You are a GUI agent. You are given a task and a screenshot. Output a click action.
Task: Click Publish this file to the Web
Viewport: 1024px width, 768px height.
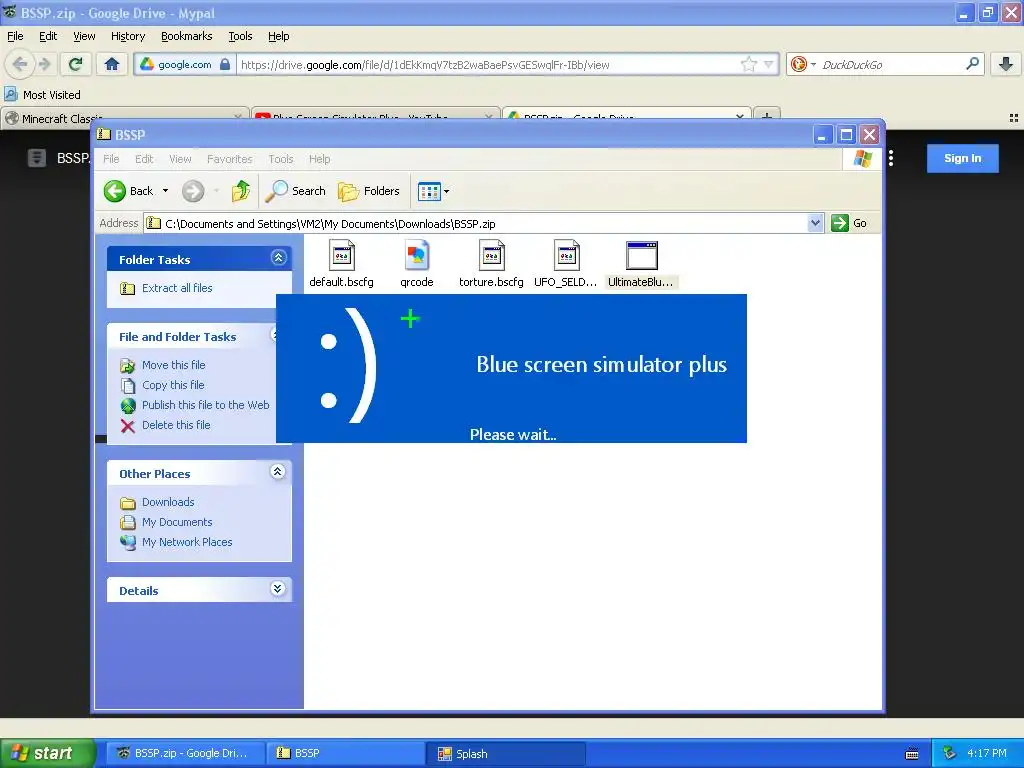(205, 405)
